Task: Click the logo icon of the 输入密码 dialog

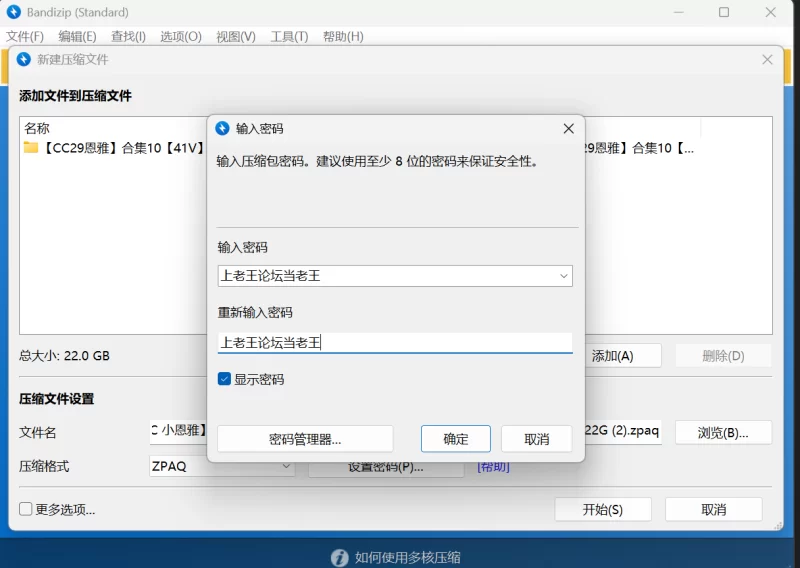Action: pos(222,128)
